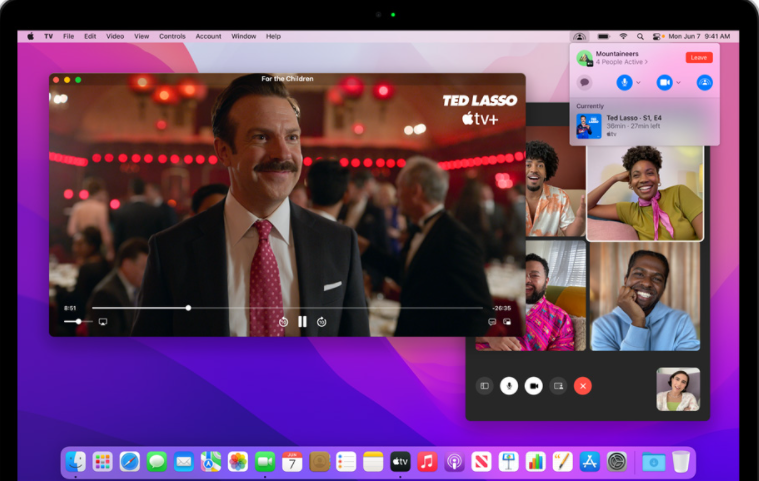The height and width of the screenshot is (481, 759).
Task: Expand the microphone options chevron in panel
Action: tap(638, 83)
